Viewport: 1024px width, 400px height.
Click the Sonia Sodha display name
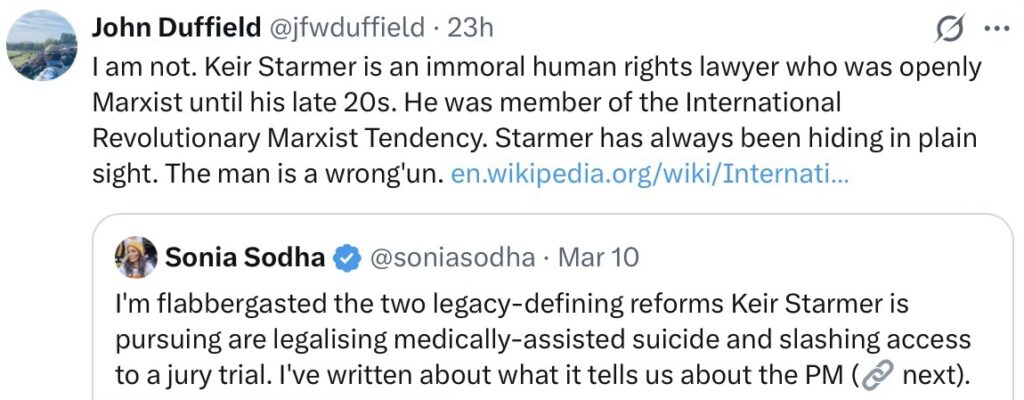pos(245,258)
